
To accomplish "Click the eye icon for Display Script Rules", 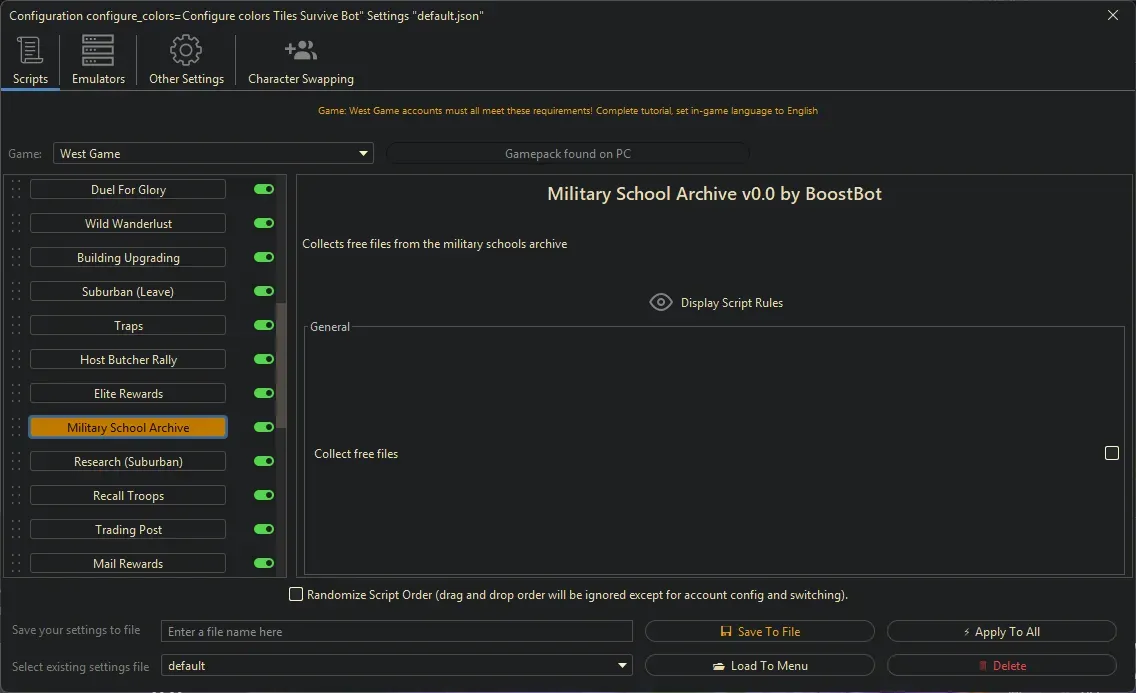I will (660, 302).
